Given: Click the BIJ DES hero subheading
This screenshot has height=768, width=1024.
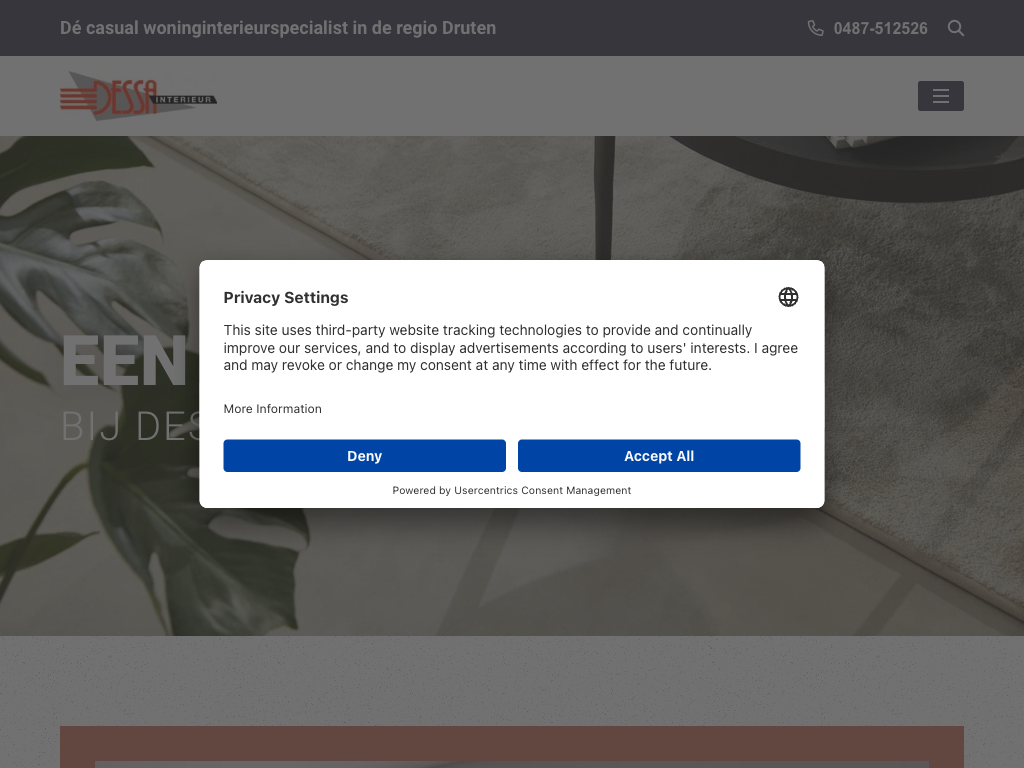Looking at the screenshot, I should [131, 426].
